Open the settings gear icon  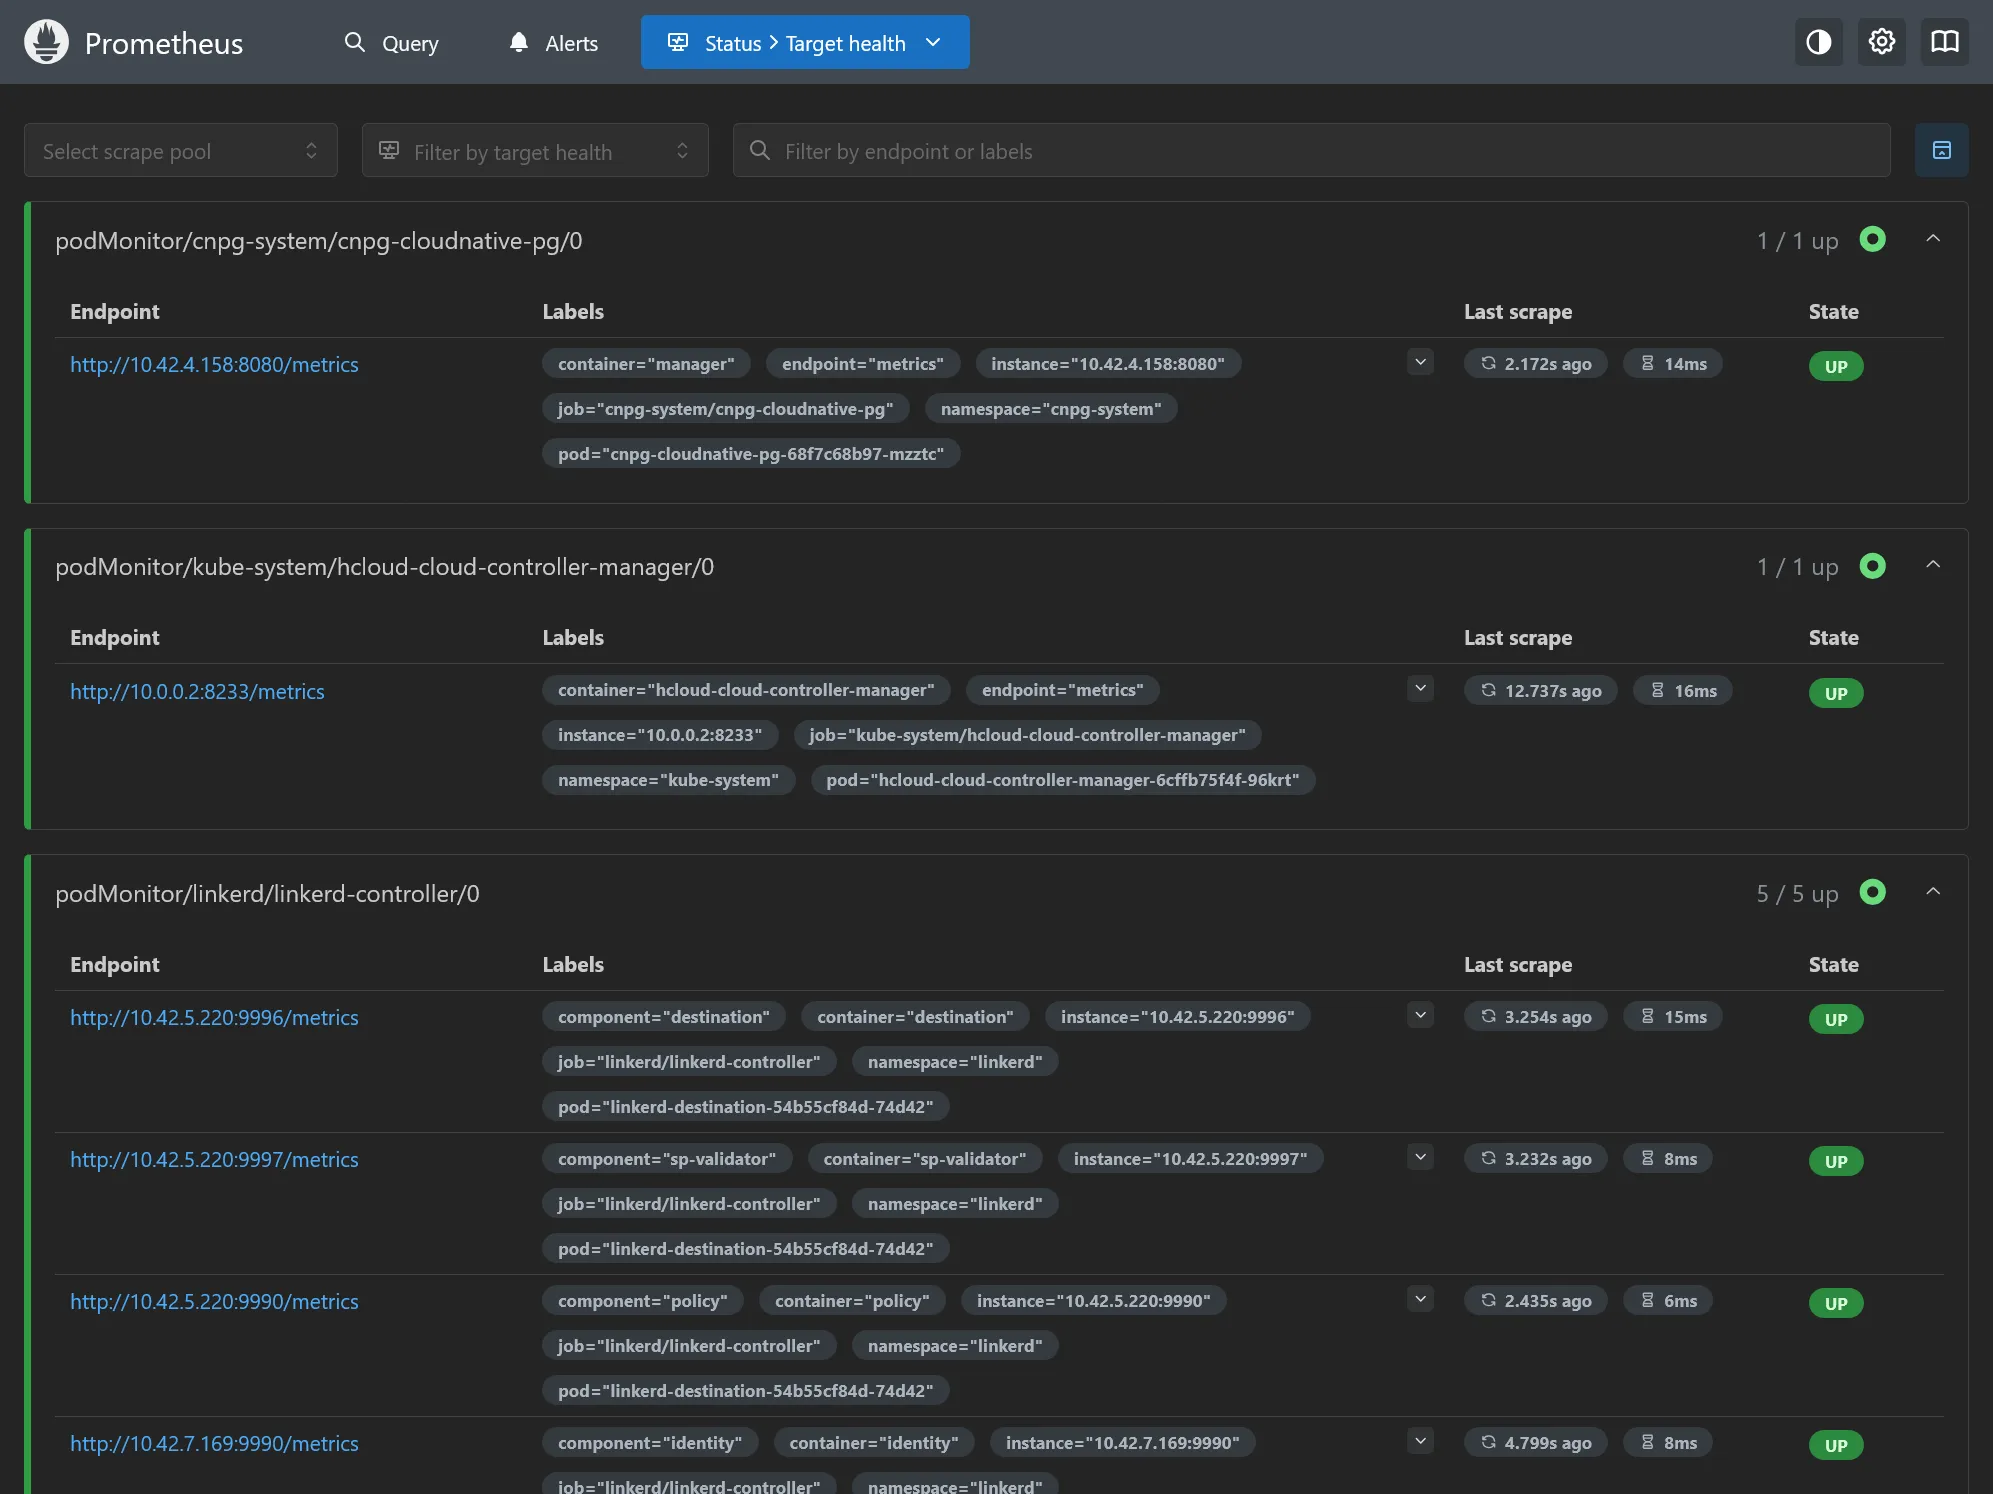click(x=1881, y=42)
